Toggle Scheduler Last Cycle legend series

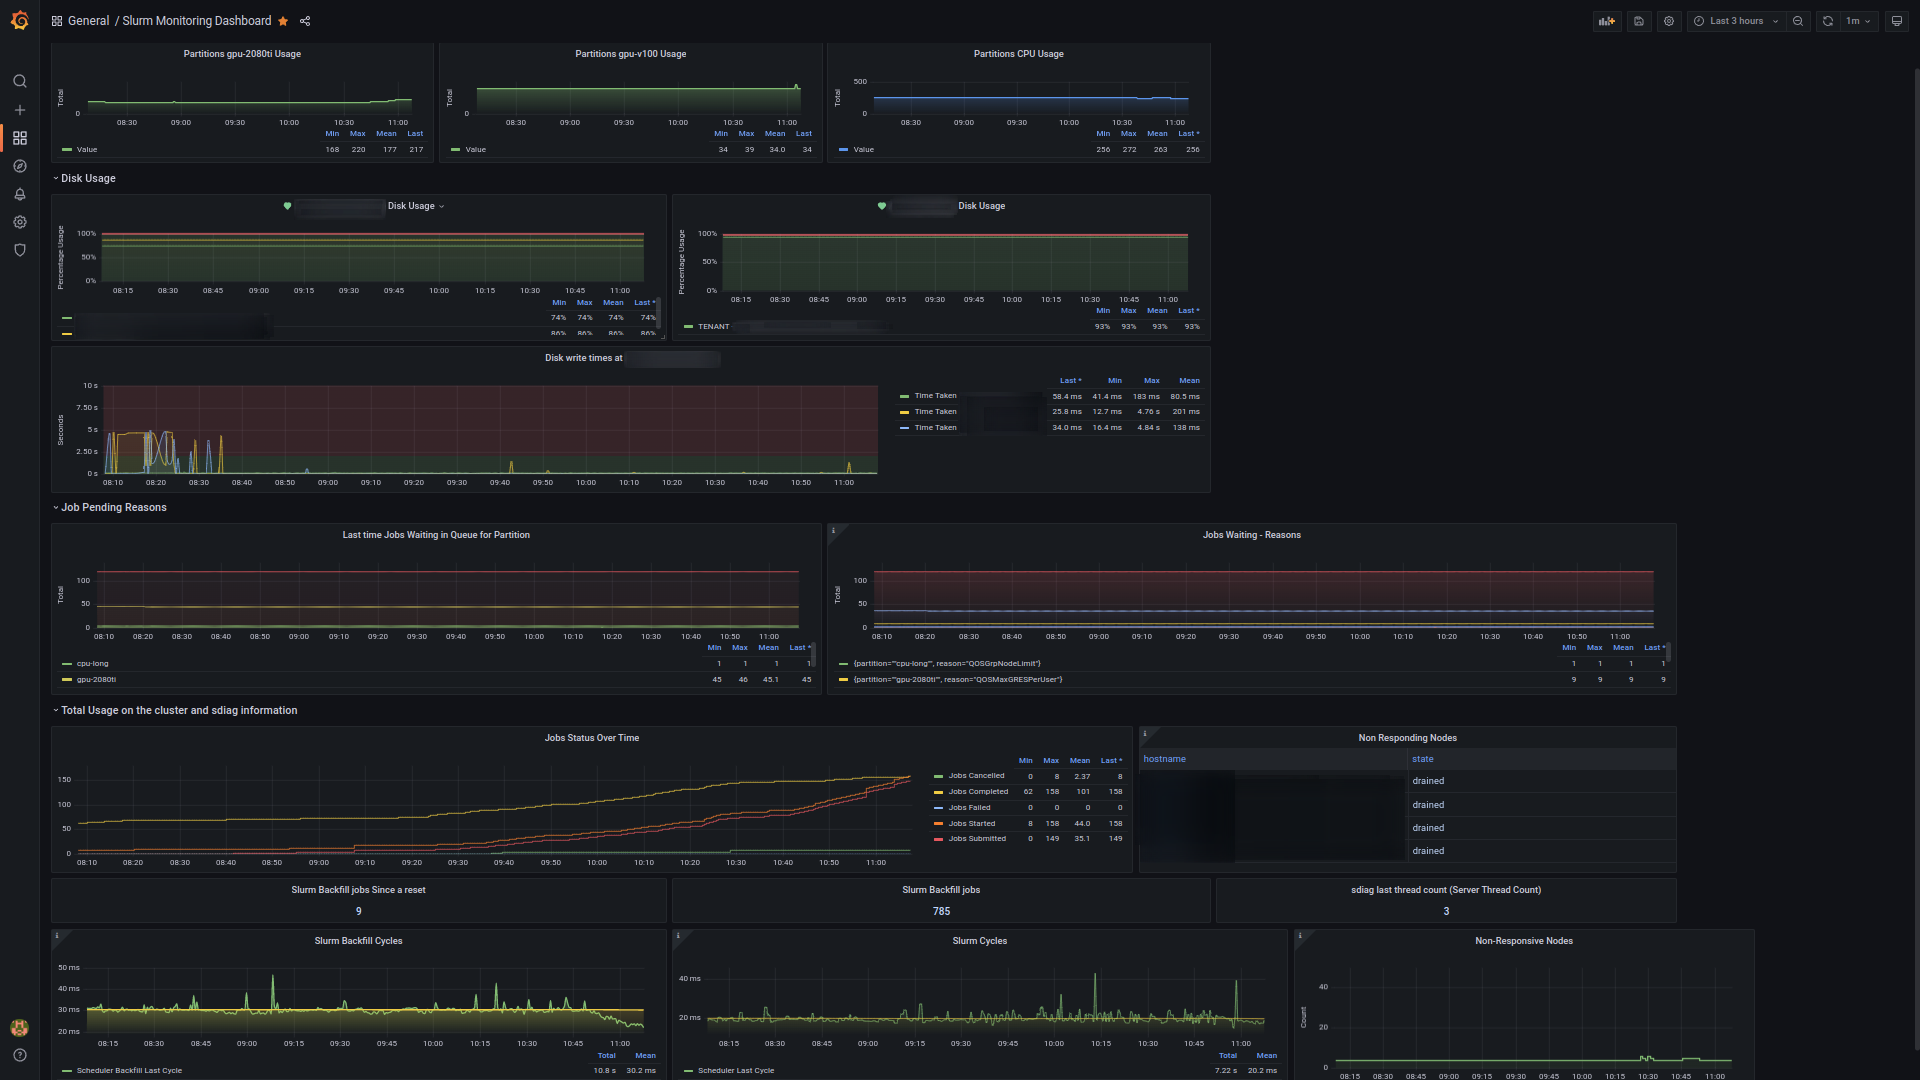736,1071
